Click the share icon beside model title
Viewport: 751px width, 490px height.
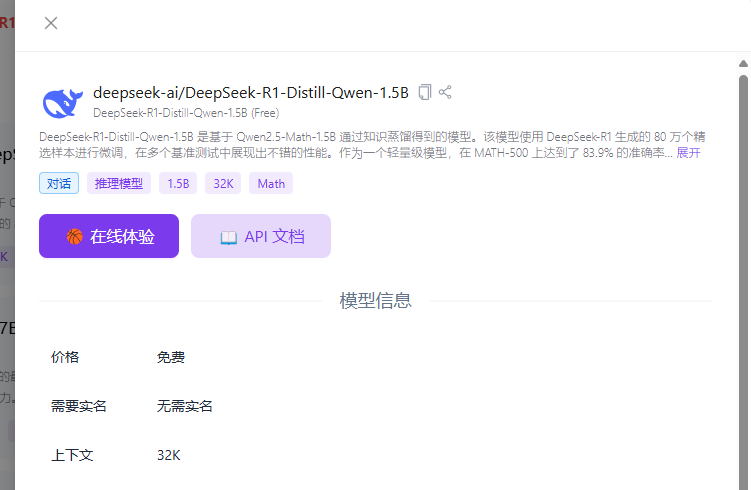[445, 92]
